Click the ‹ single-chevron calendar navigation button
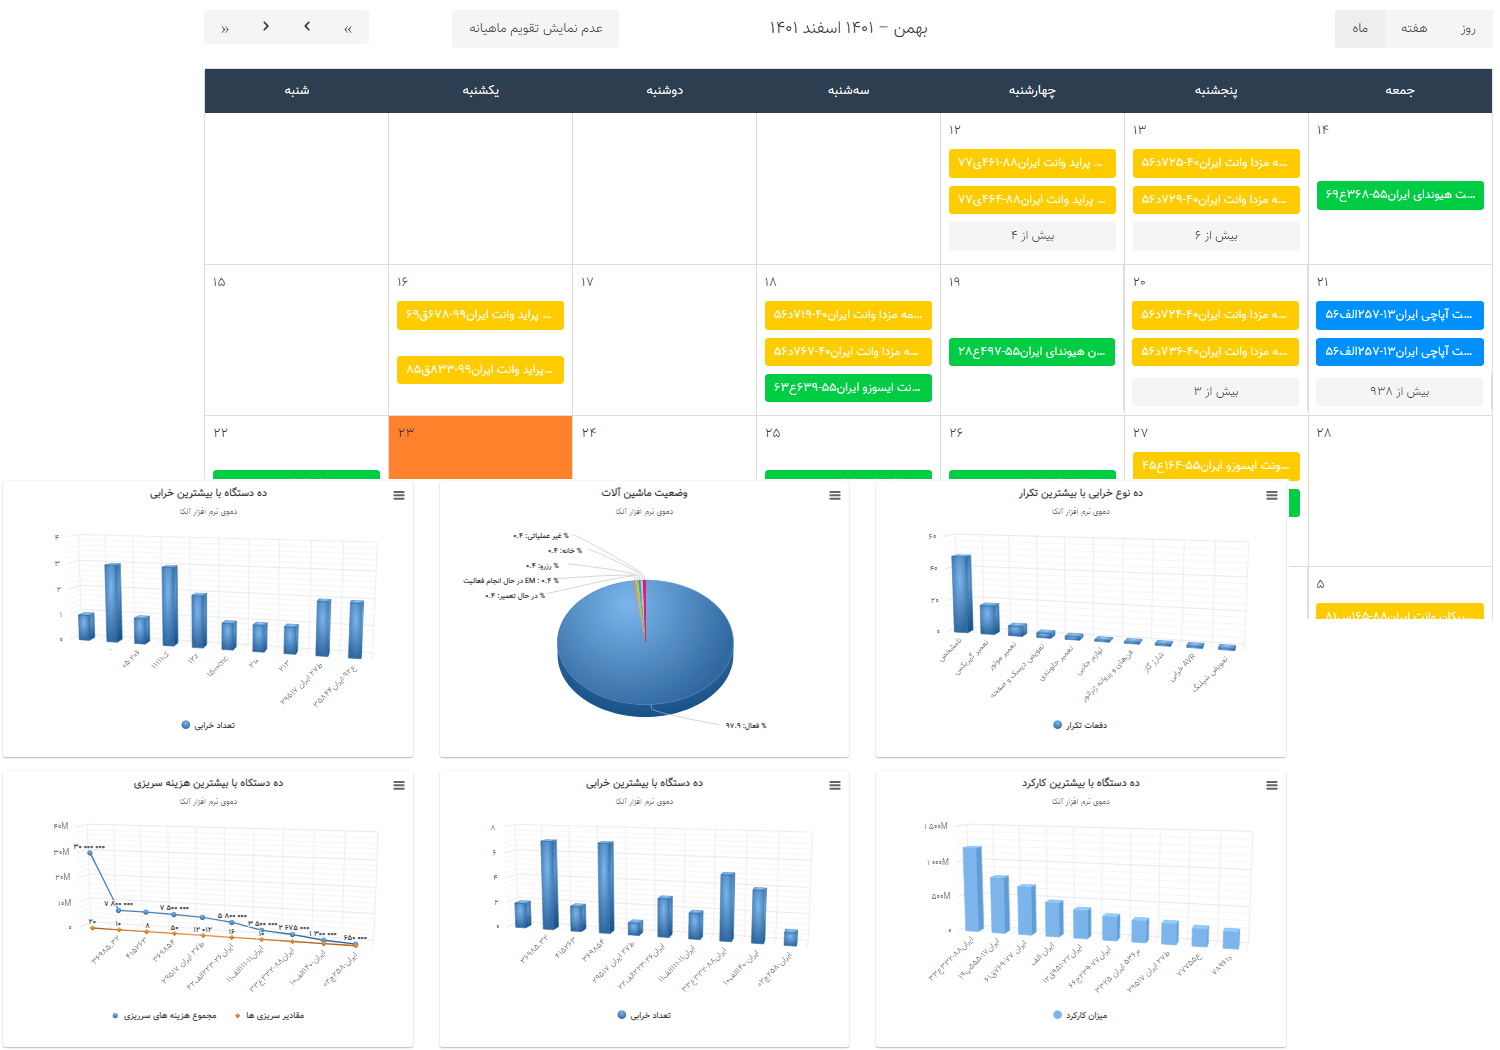1500x1050 pixels. pos(307,27)
